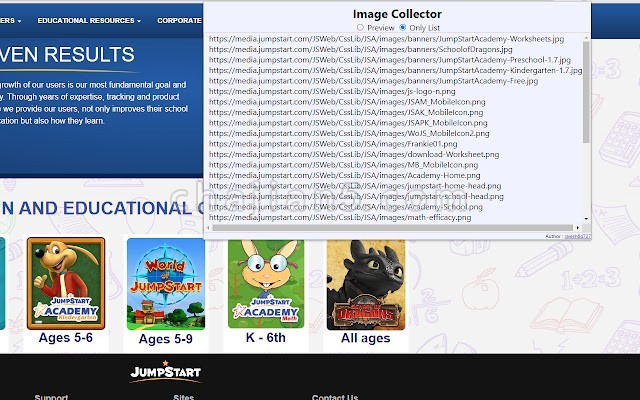Click the All ages label

(366, 338)
